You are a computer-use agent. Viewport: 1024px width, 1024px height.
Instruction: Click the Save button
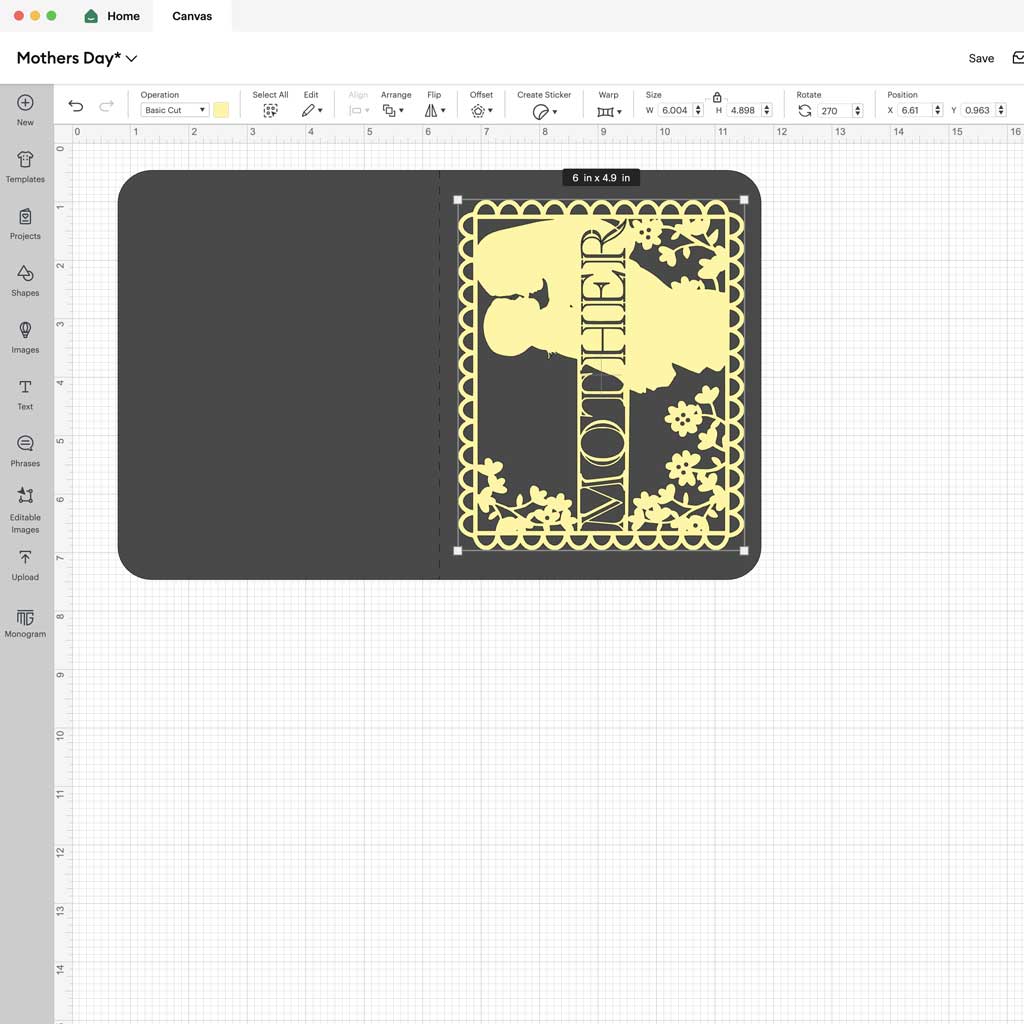[x=981, y=58]
